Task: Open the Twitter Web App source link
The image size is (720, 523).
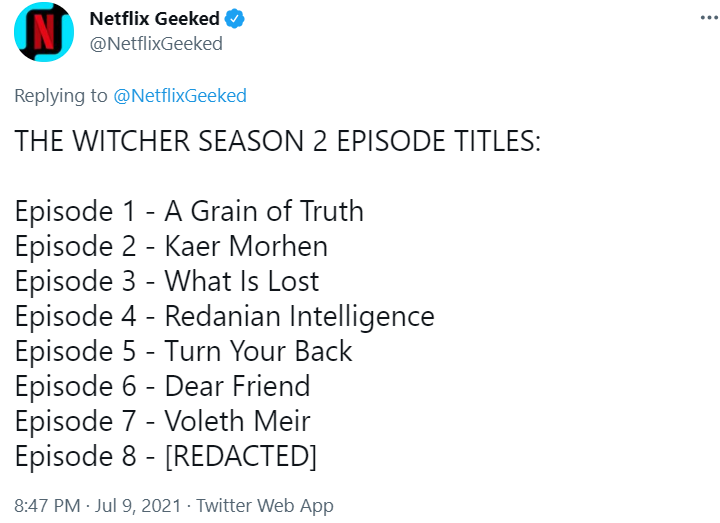Action: [265, 506]
